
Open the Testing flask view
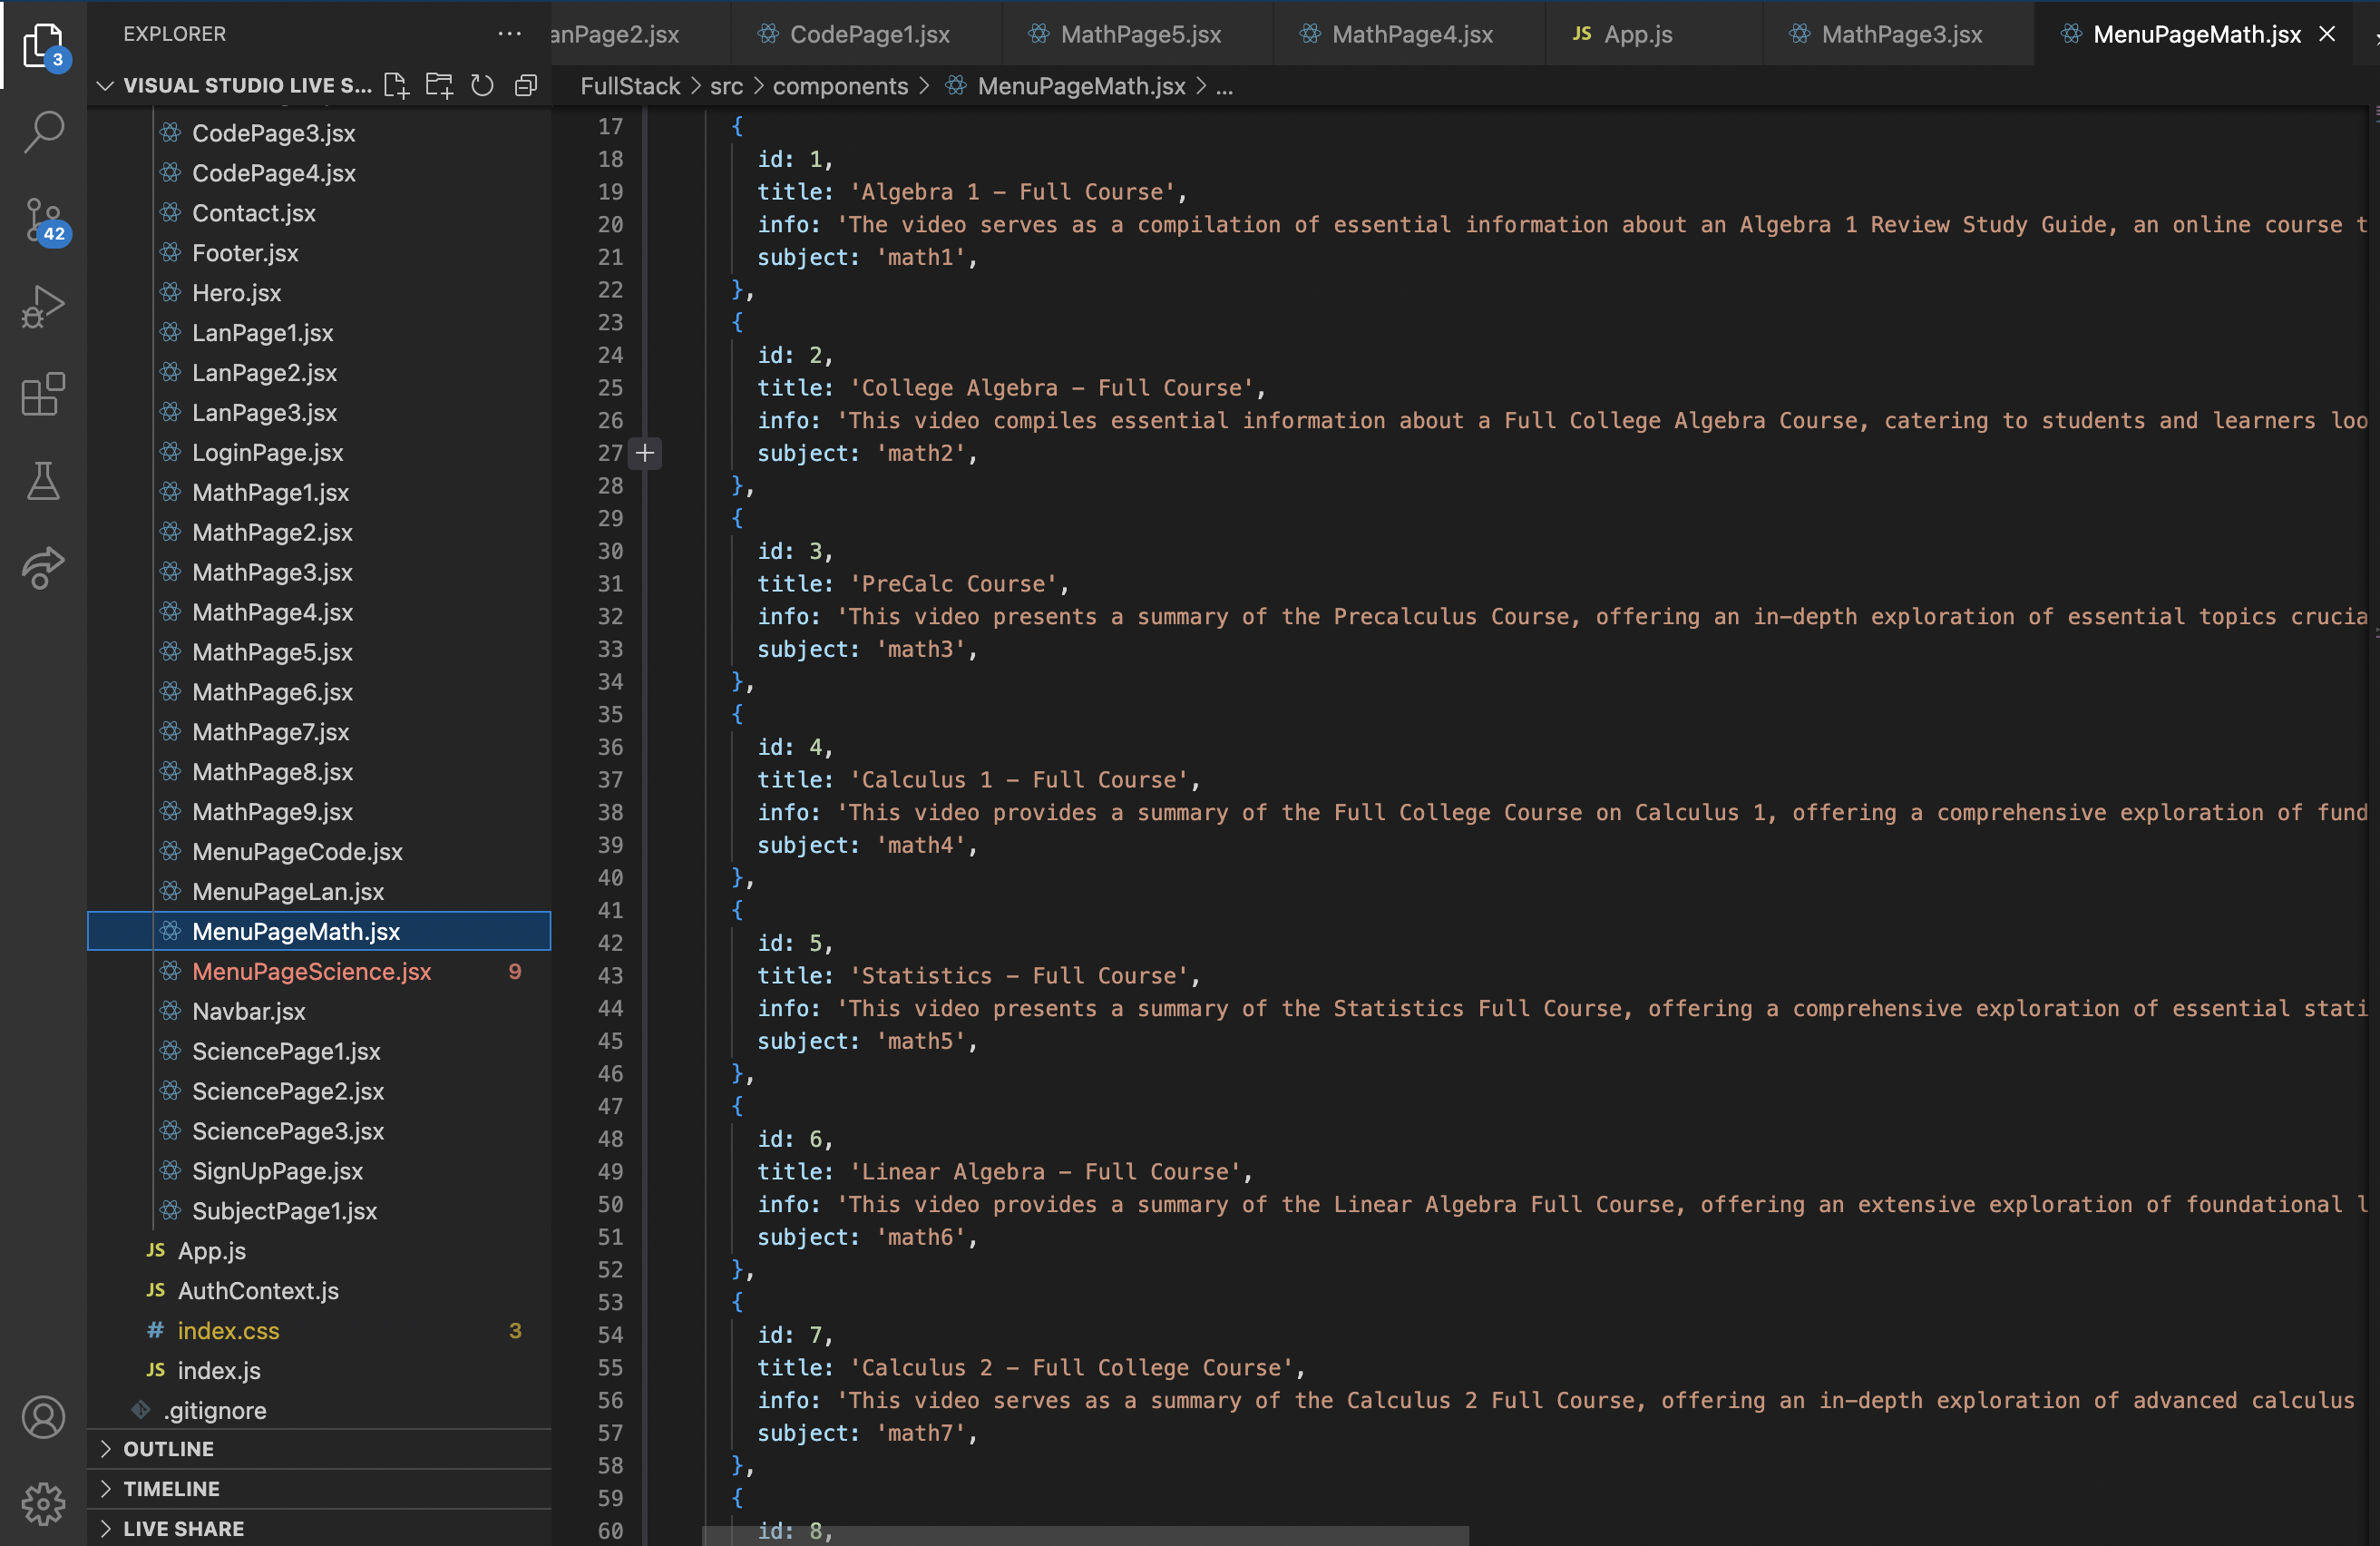tap(43, 482)
